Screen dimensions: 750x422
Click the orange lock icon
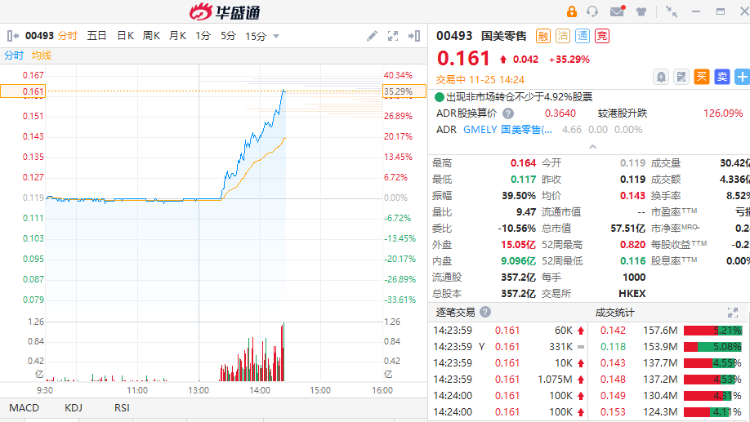pos(571,11)
